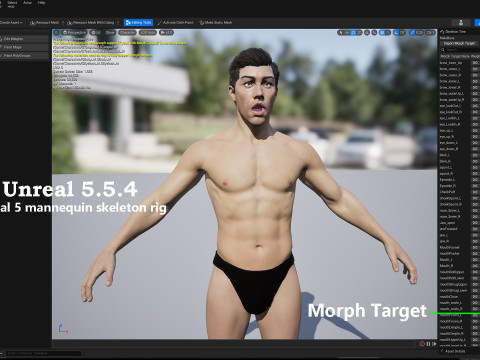Open options beside Reimport Mesh
Image resolution: width=480 pixels, height=360 pixels.
pyautogui.click(x=63, y=23)
